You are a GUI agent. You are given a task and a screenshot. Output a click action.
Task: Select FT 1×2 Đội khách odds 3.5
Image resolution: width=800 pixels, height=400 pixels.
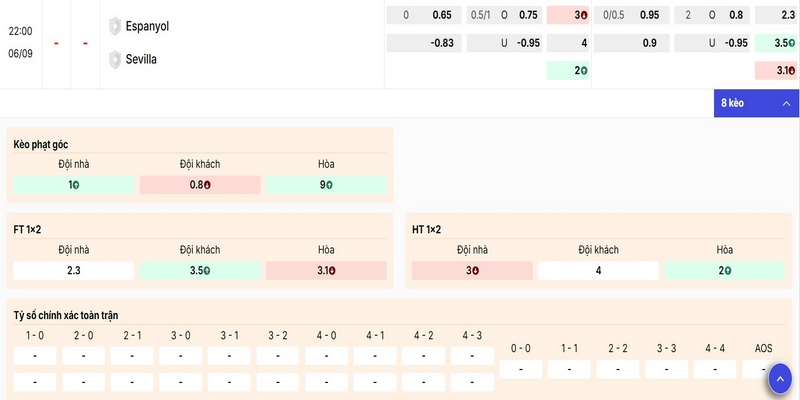(200, 270)
